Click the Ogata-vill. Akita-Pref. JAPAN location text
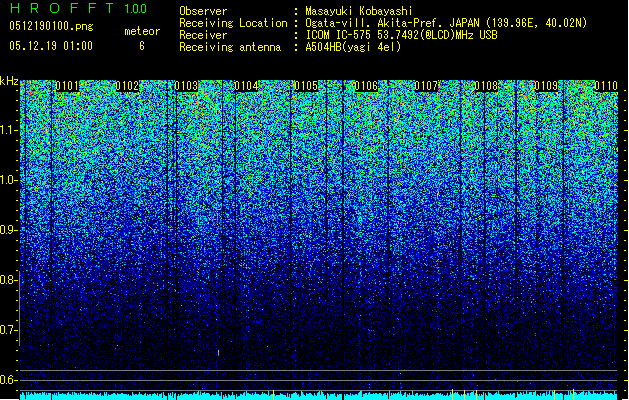The height and width of the screenshot is (400, 629). (446, 23)
